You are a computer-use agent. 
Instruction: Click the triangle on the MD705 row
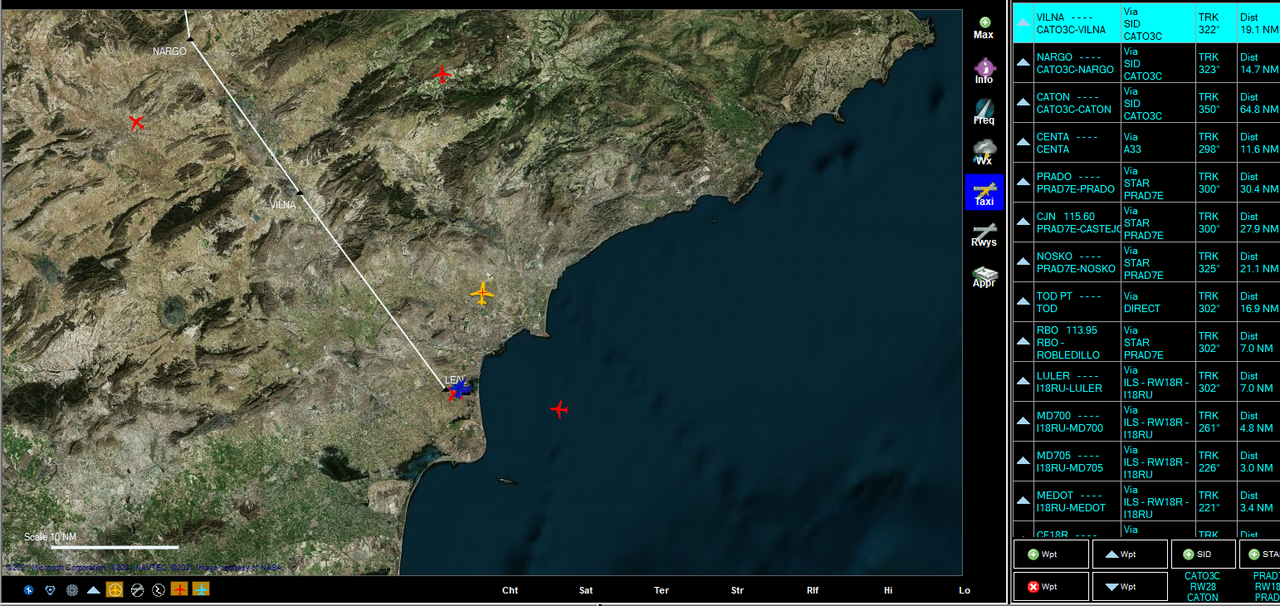pos(1023,461)
